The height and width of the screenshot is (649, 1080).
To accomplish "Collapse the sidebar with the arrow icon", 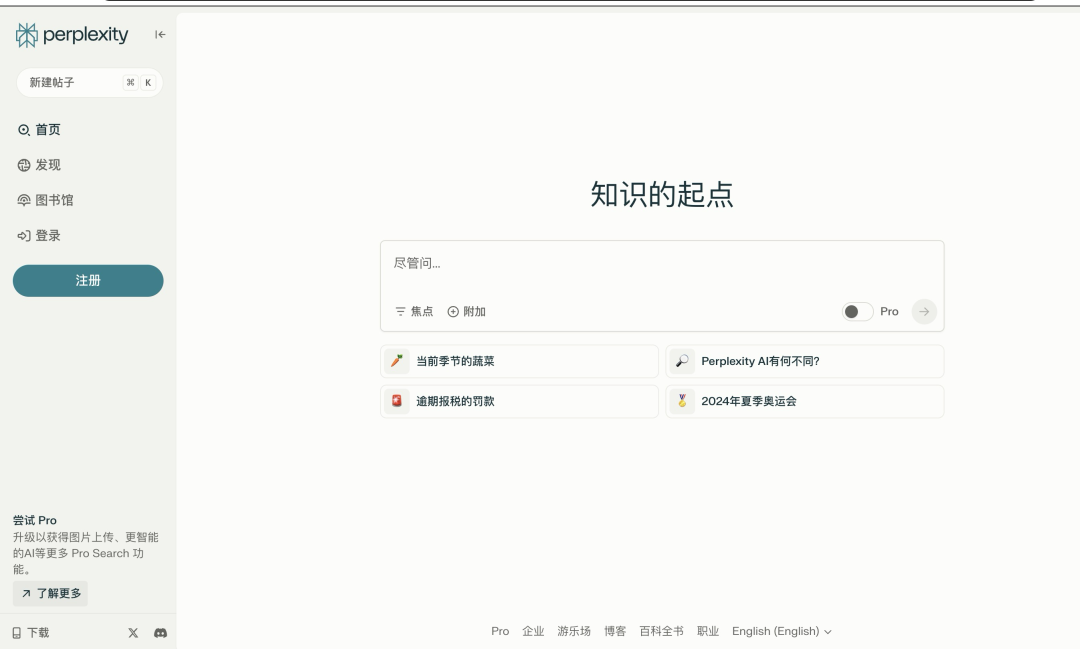I will click(160, 35).
